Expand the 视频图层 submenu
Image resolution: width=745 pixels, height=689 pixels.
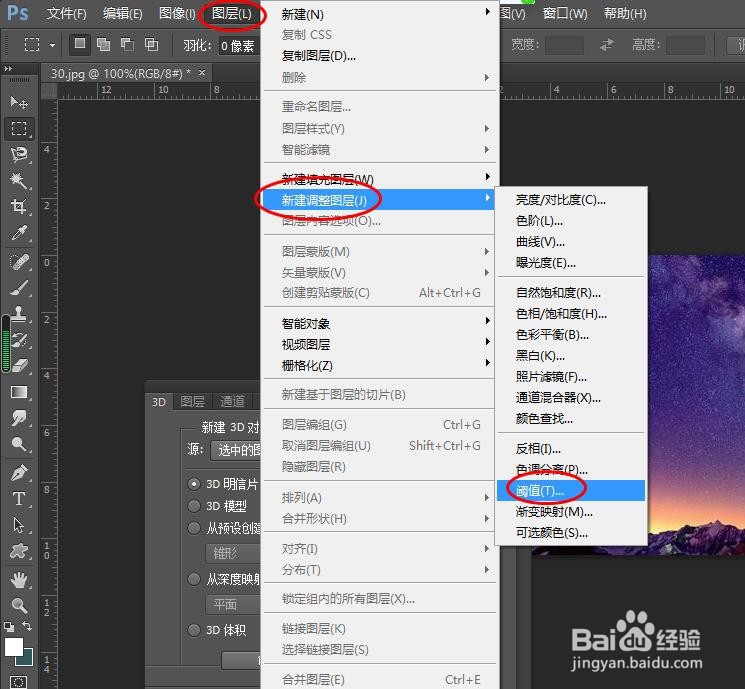coord(379,344)
